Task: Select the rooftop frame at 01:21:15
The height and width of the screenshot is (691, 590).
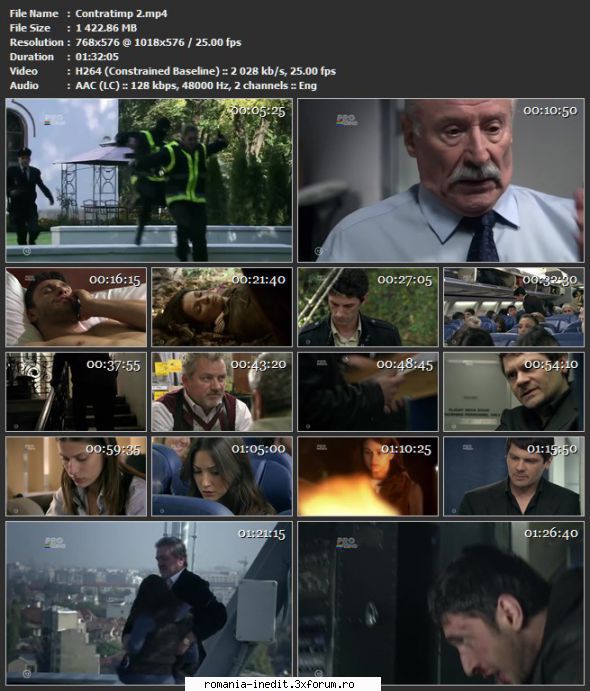Action: (149, 603)
